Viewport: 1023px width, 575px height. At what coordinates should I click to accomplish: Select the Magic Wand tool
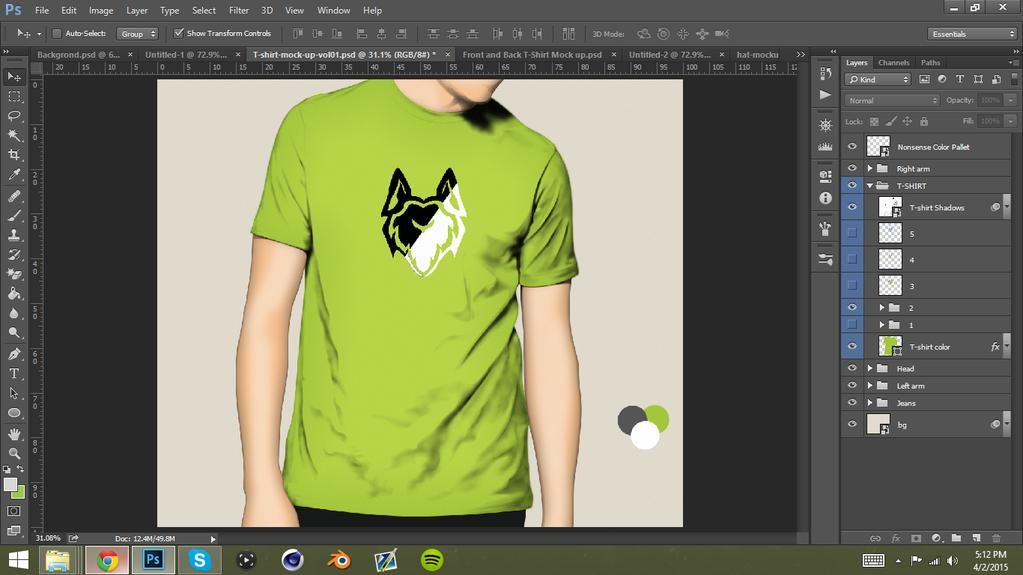pos(14,136)
